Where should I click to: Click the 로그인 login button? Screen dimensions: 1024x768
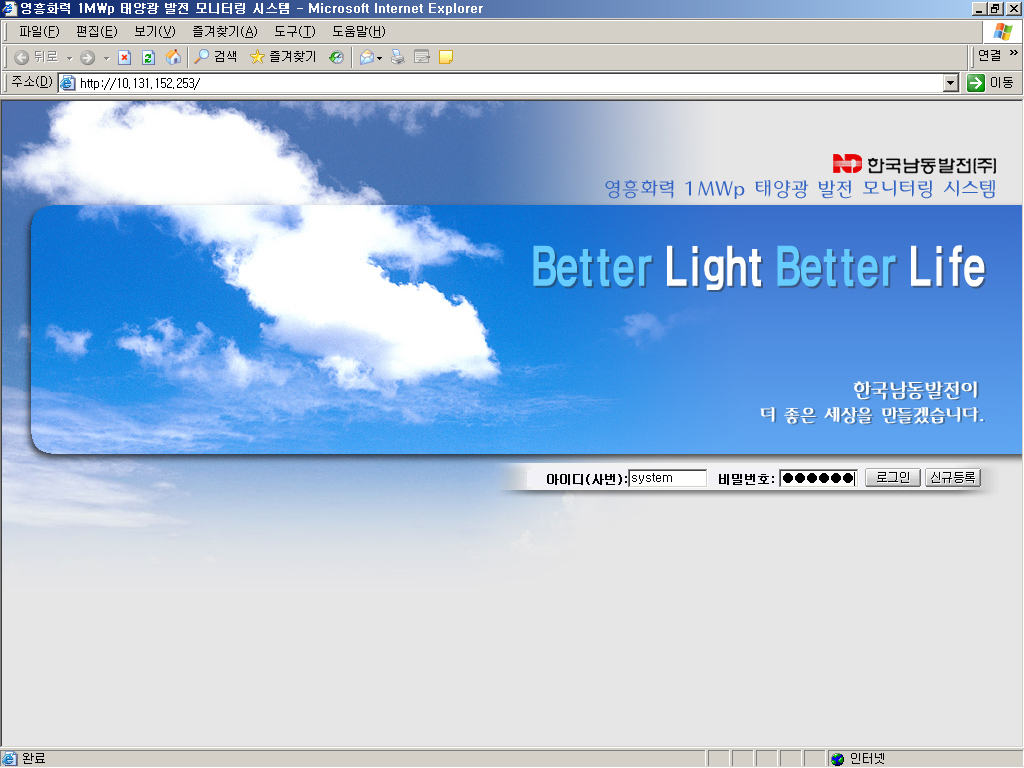point(892,477)
